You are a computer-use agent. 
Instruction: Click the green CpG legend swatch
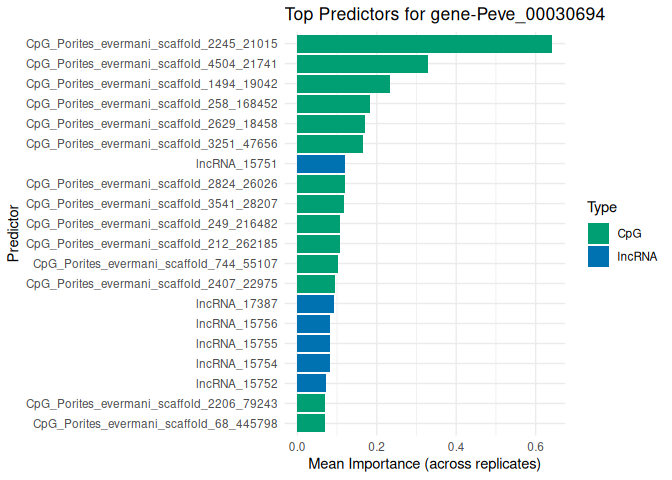(x=599, y=233)
